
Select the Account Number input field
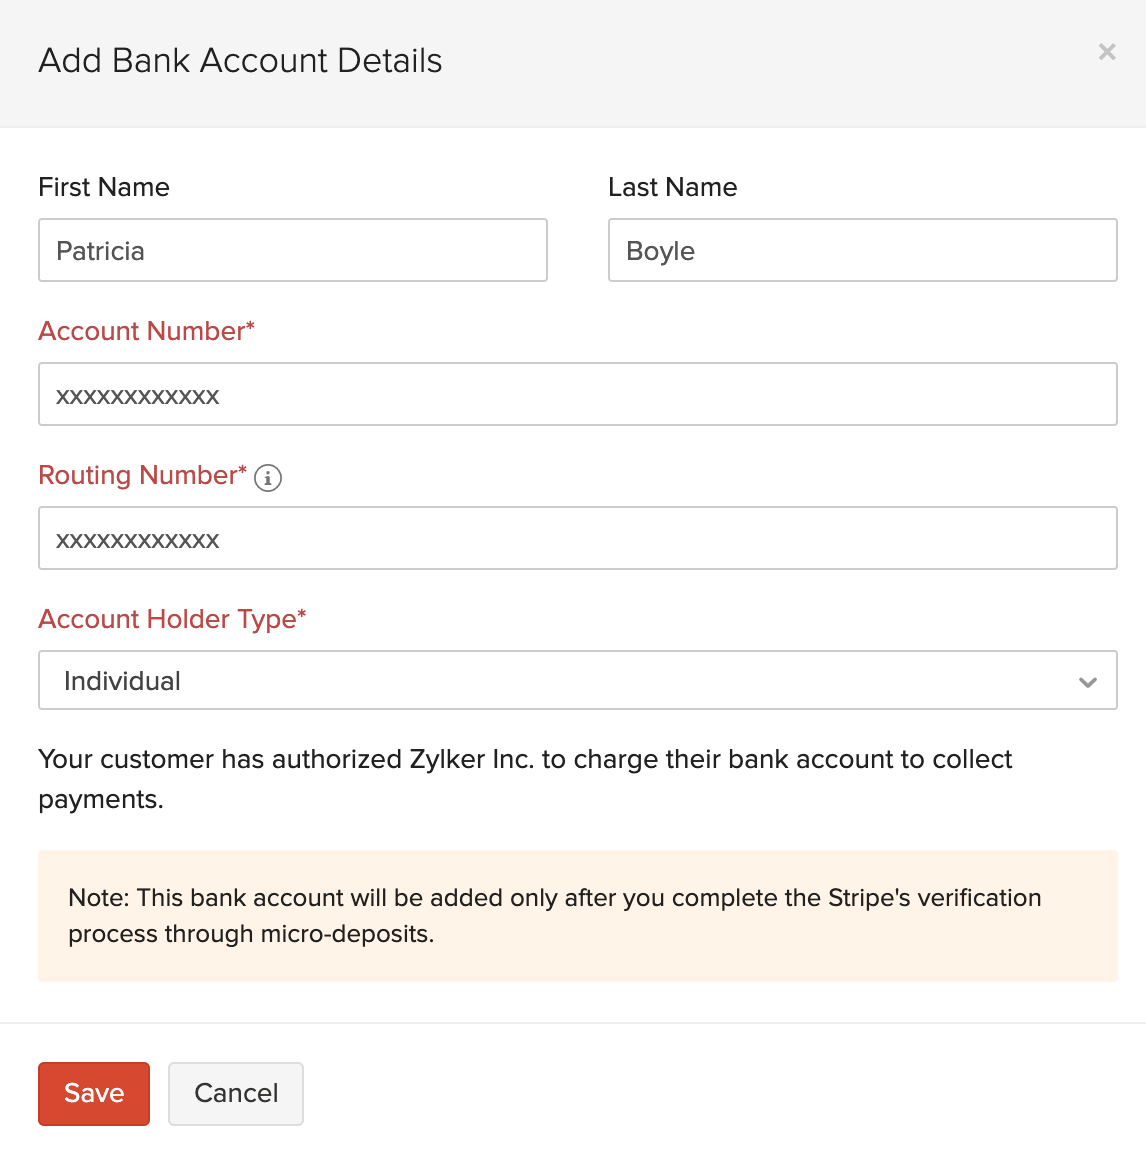pos(578,394)
